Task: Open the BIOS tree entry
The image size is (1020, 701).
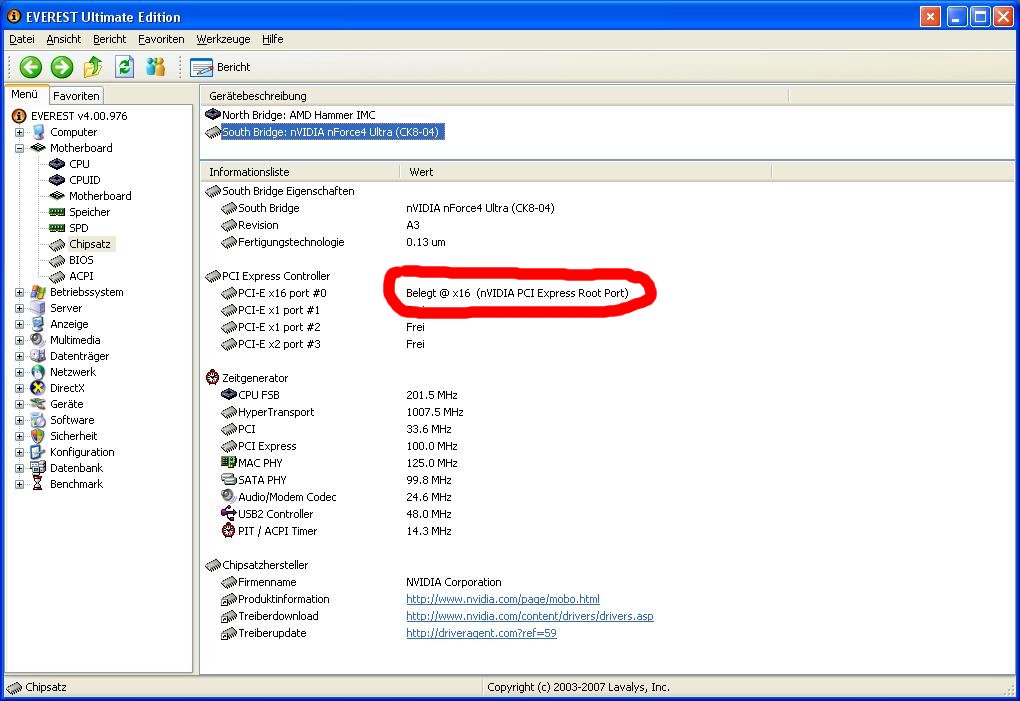Action: (81, 259)
